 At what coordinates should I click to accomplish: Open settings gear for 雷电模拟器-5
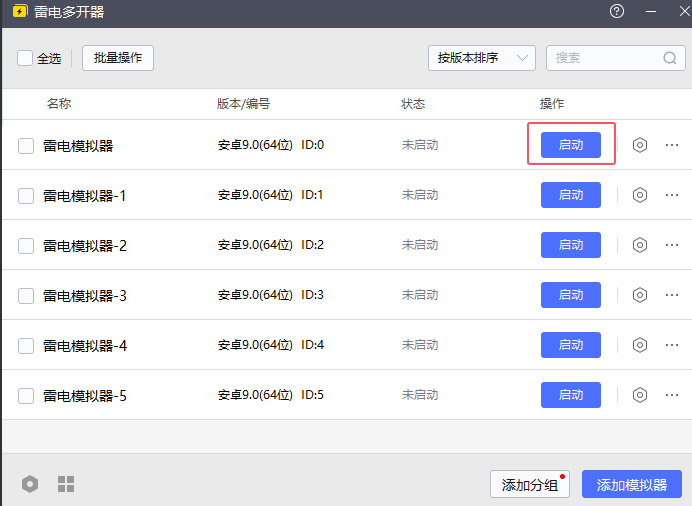639,395
